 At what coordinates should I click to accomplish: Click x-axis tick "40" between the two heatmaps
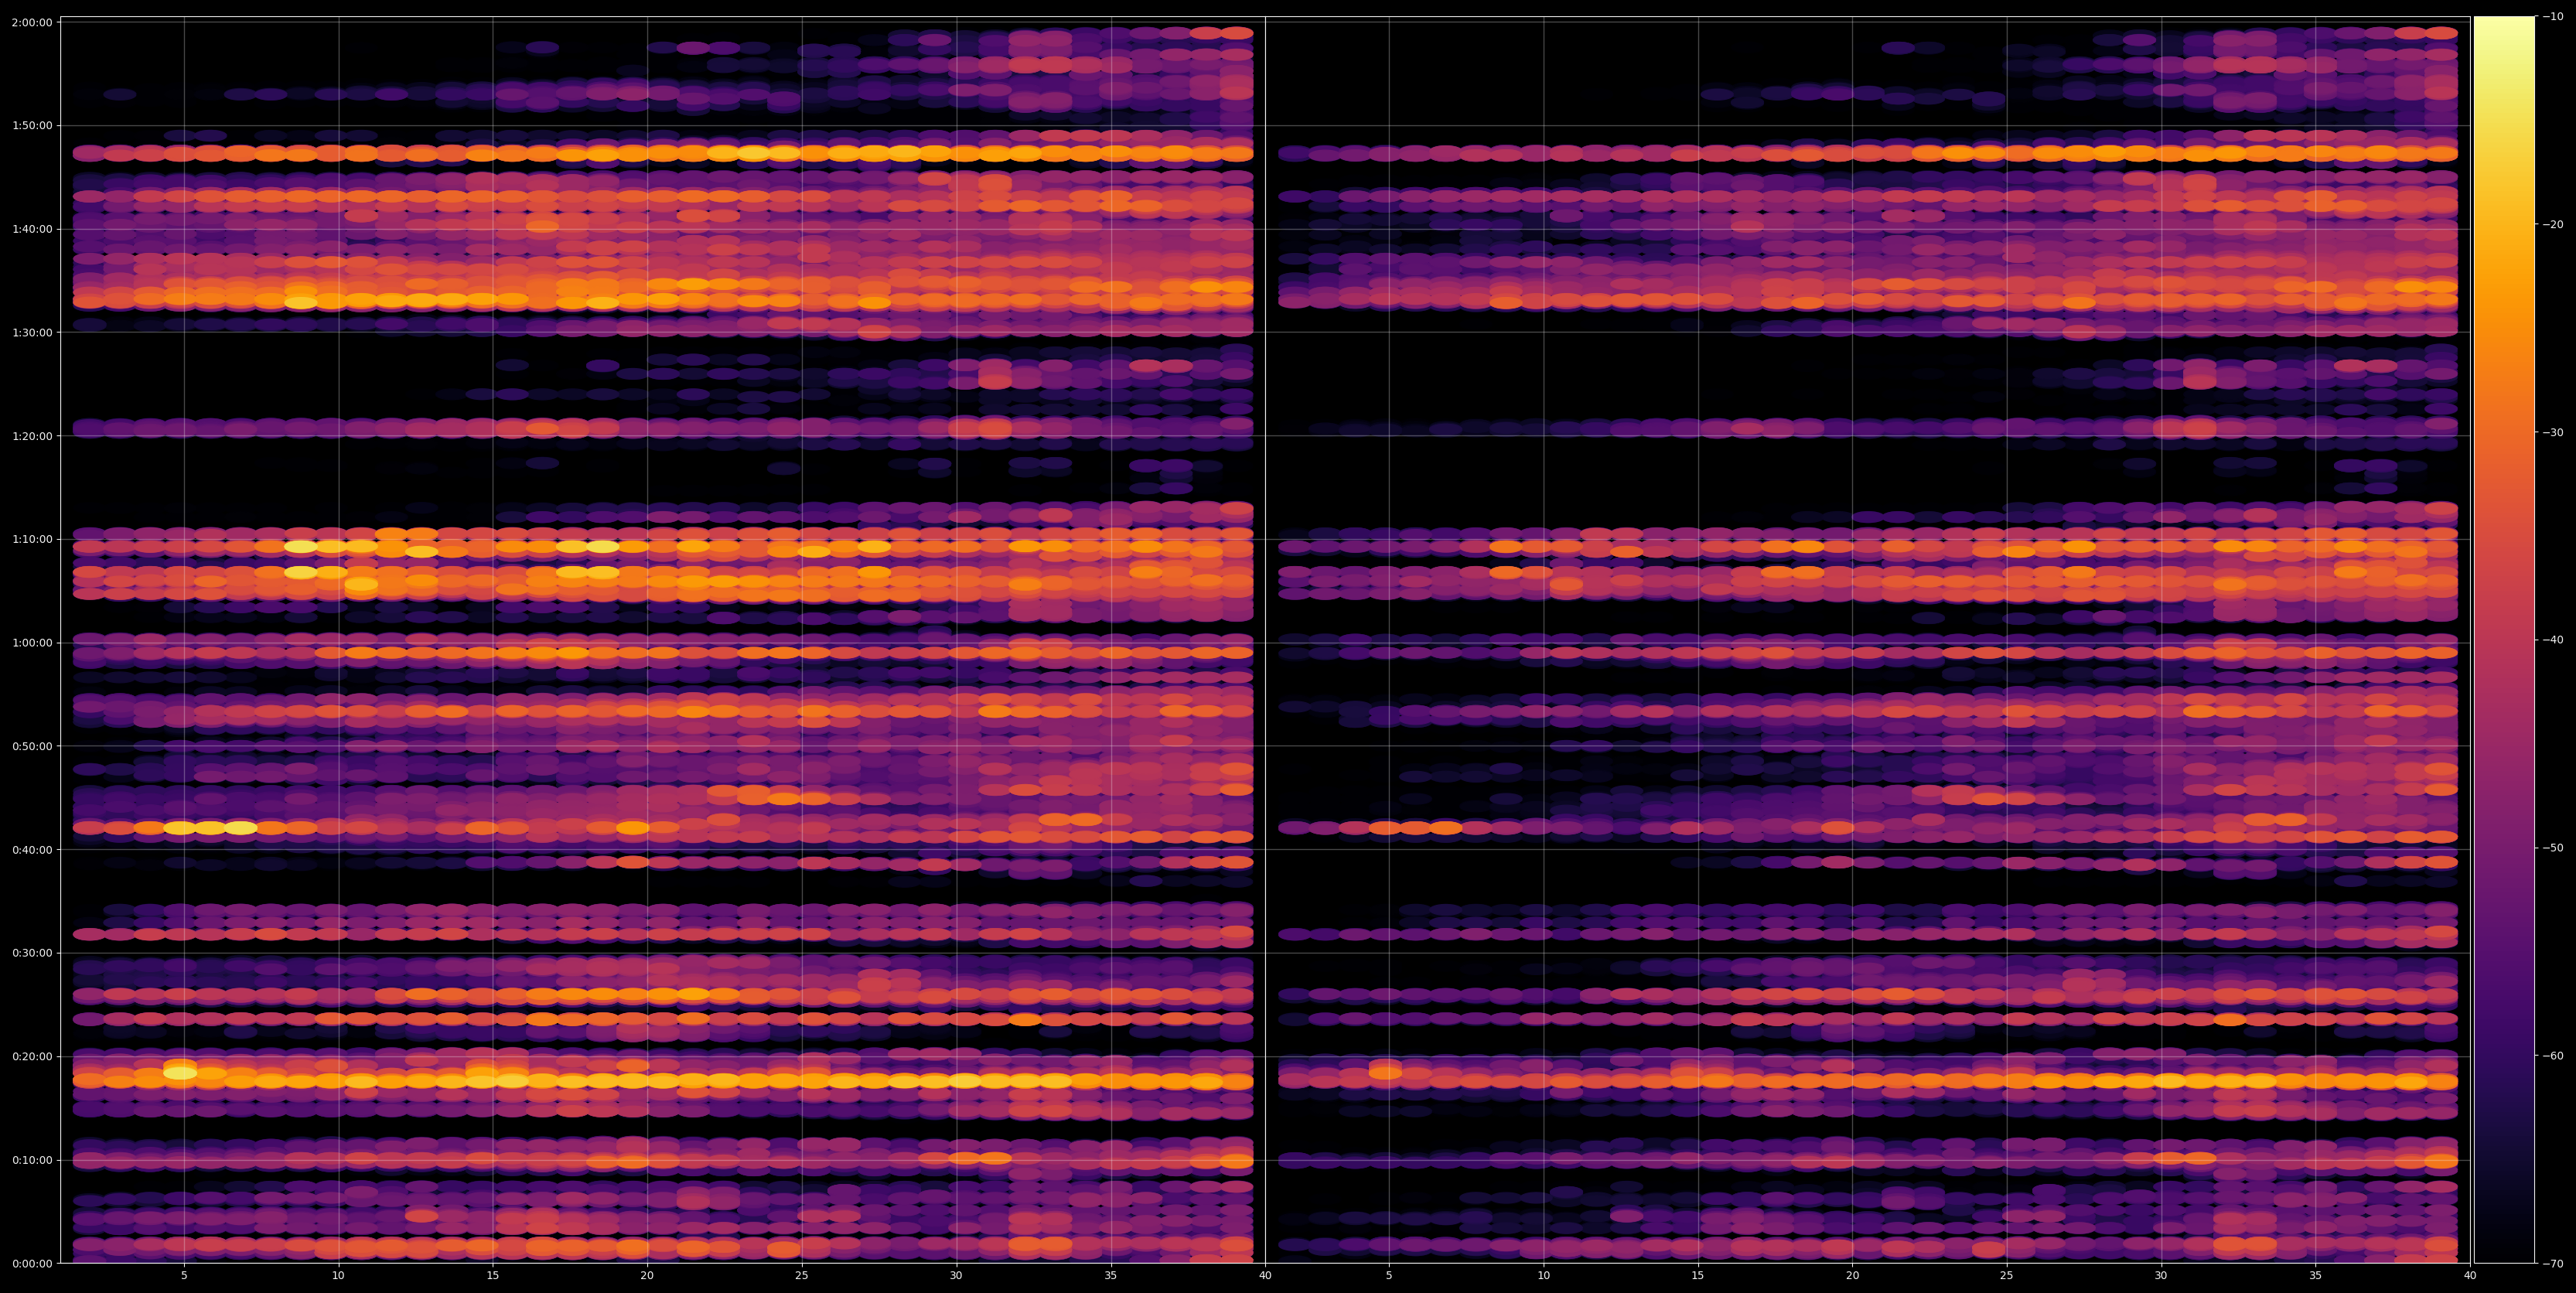click(1265, 1276)
